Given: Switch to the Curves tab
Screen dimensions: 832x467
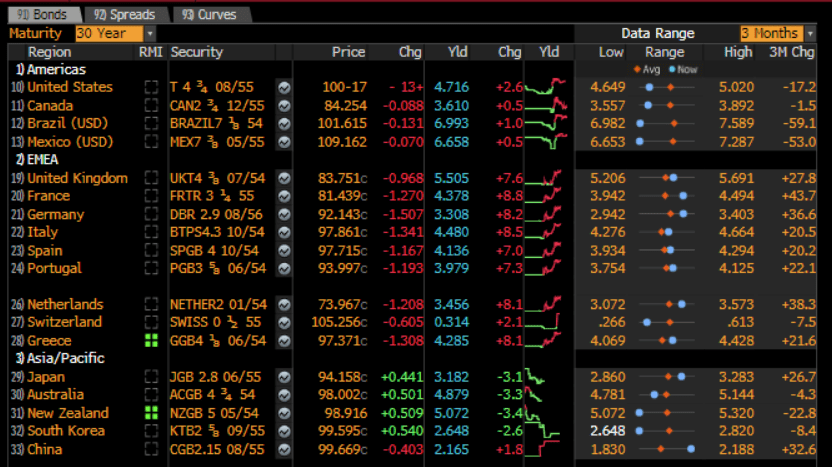Looking at the screenshot, I should point(209,14).
